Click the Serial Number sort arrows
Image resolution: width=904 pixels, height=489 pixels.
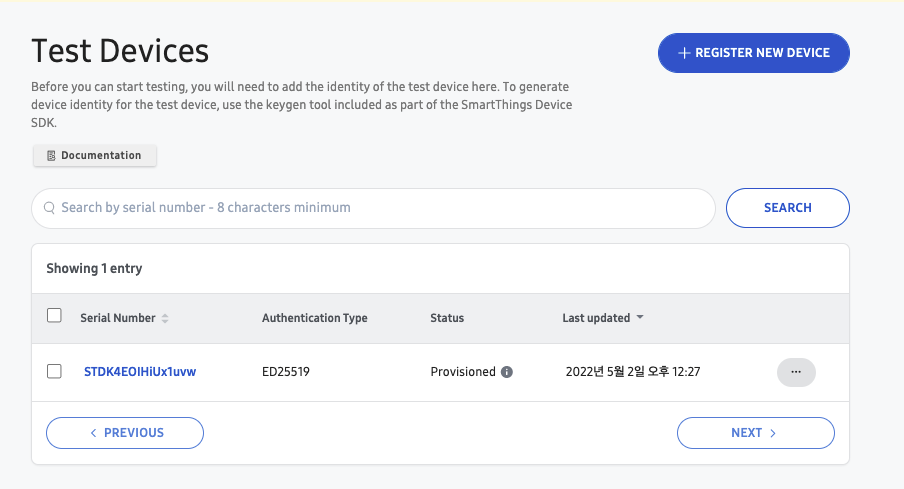click(x=165, y=318)
